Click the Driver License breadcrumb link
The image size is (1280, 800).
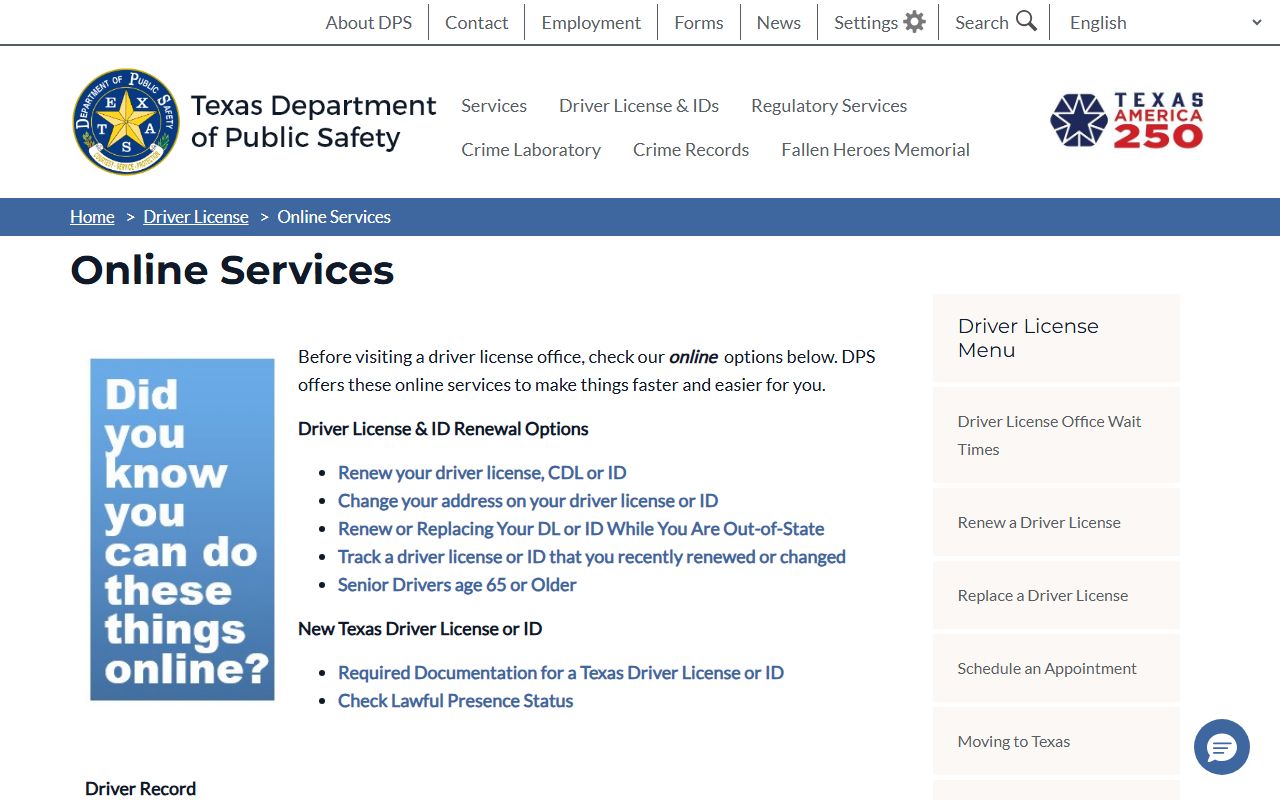pyautogui.click(x=196, y=217)
